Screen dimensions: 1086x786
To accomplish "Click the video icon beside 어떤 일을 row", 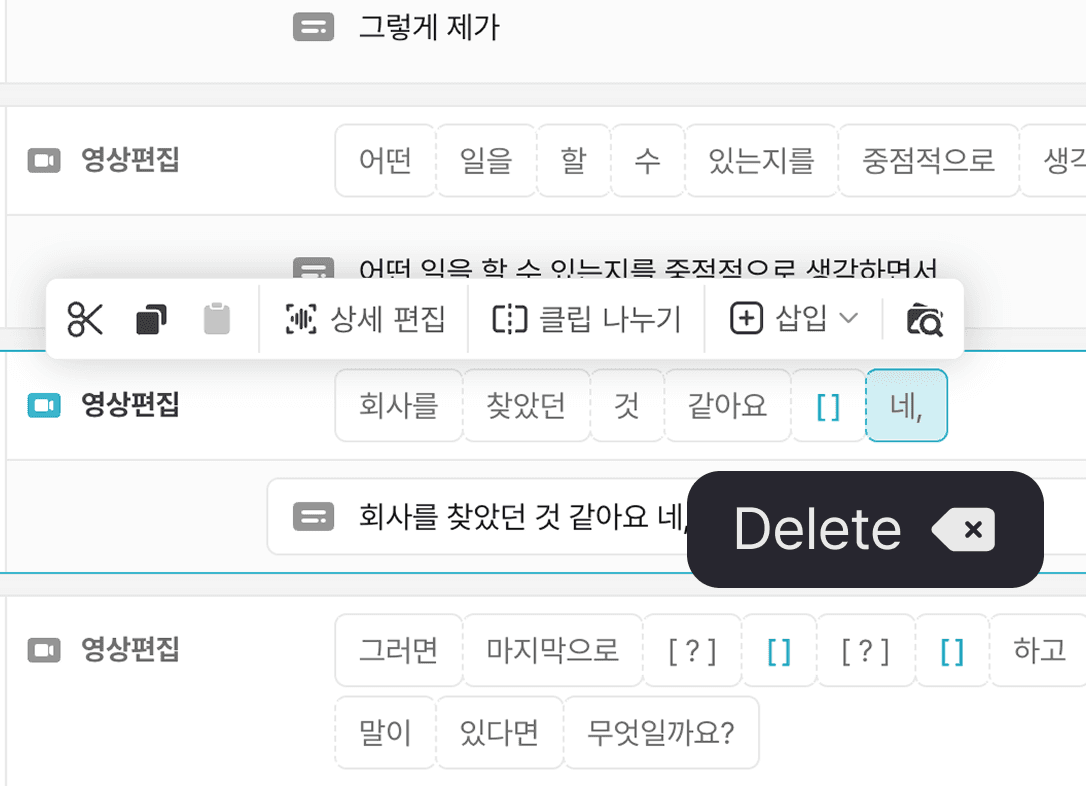I will tap(44, 161).
